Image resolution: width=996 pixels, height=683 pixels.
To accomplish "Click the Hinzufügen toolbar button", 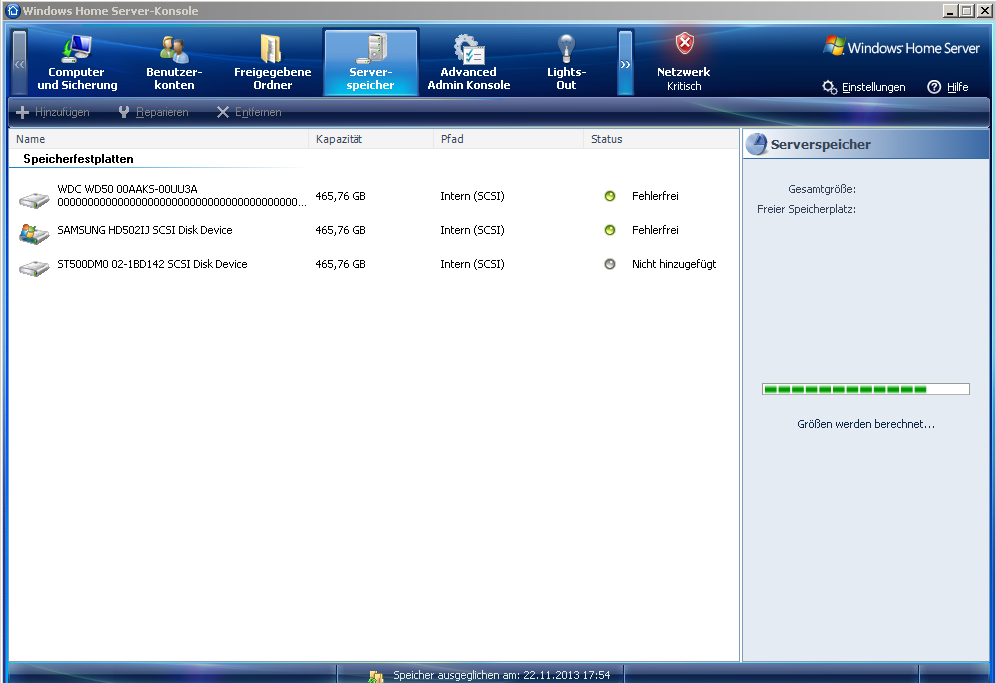I will click(x=53, y=112).
